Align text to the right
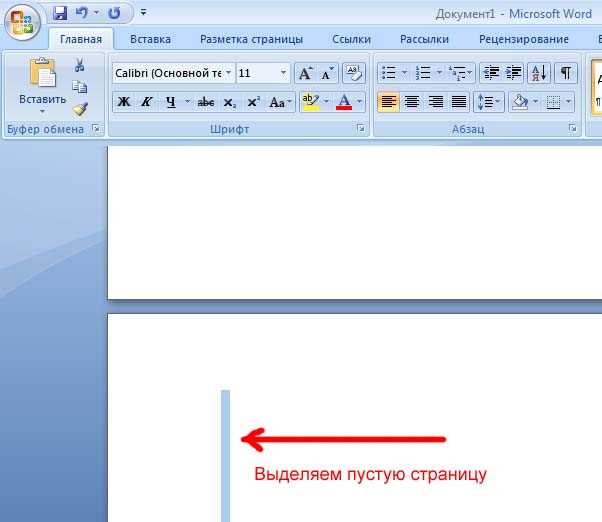Viewport: 602px width, 522px height. point(435,102)
